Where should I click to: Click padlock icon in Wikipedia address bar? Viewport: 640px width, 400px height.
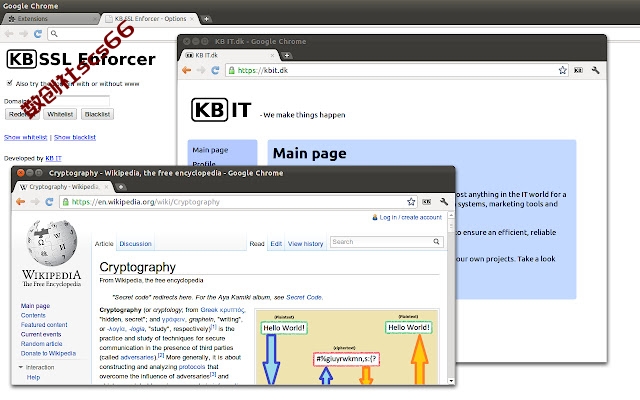tap(65, 202)
